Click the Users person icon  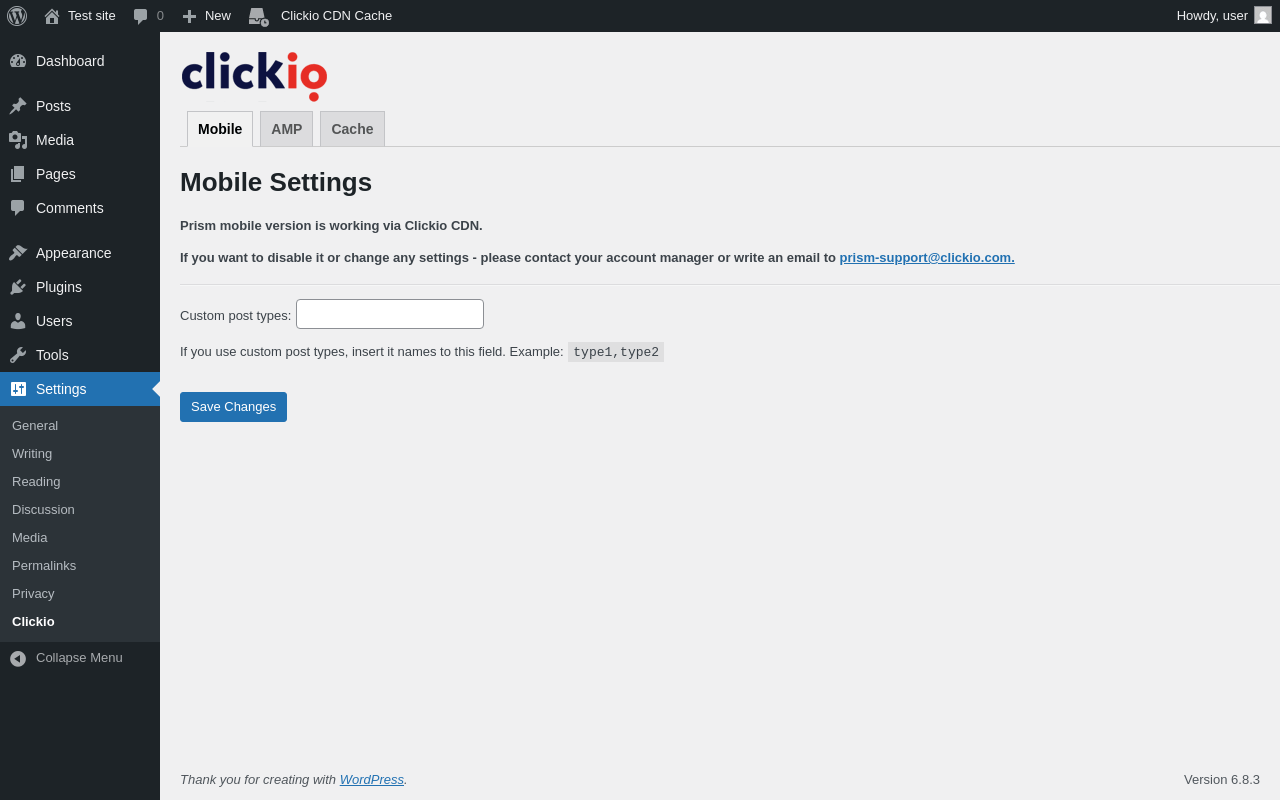pos(18,321)
